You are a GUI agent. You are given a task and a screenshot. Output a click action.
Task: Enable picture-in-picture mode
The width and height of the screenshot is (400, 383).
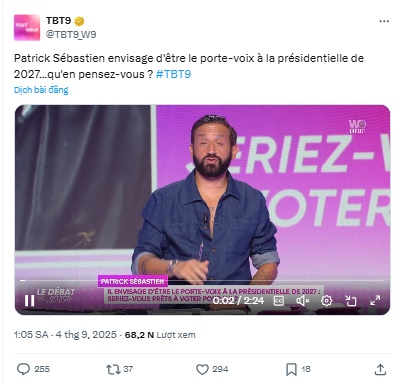tap(351, 301)
